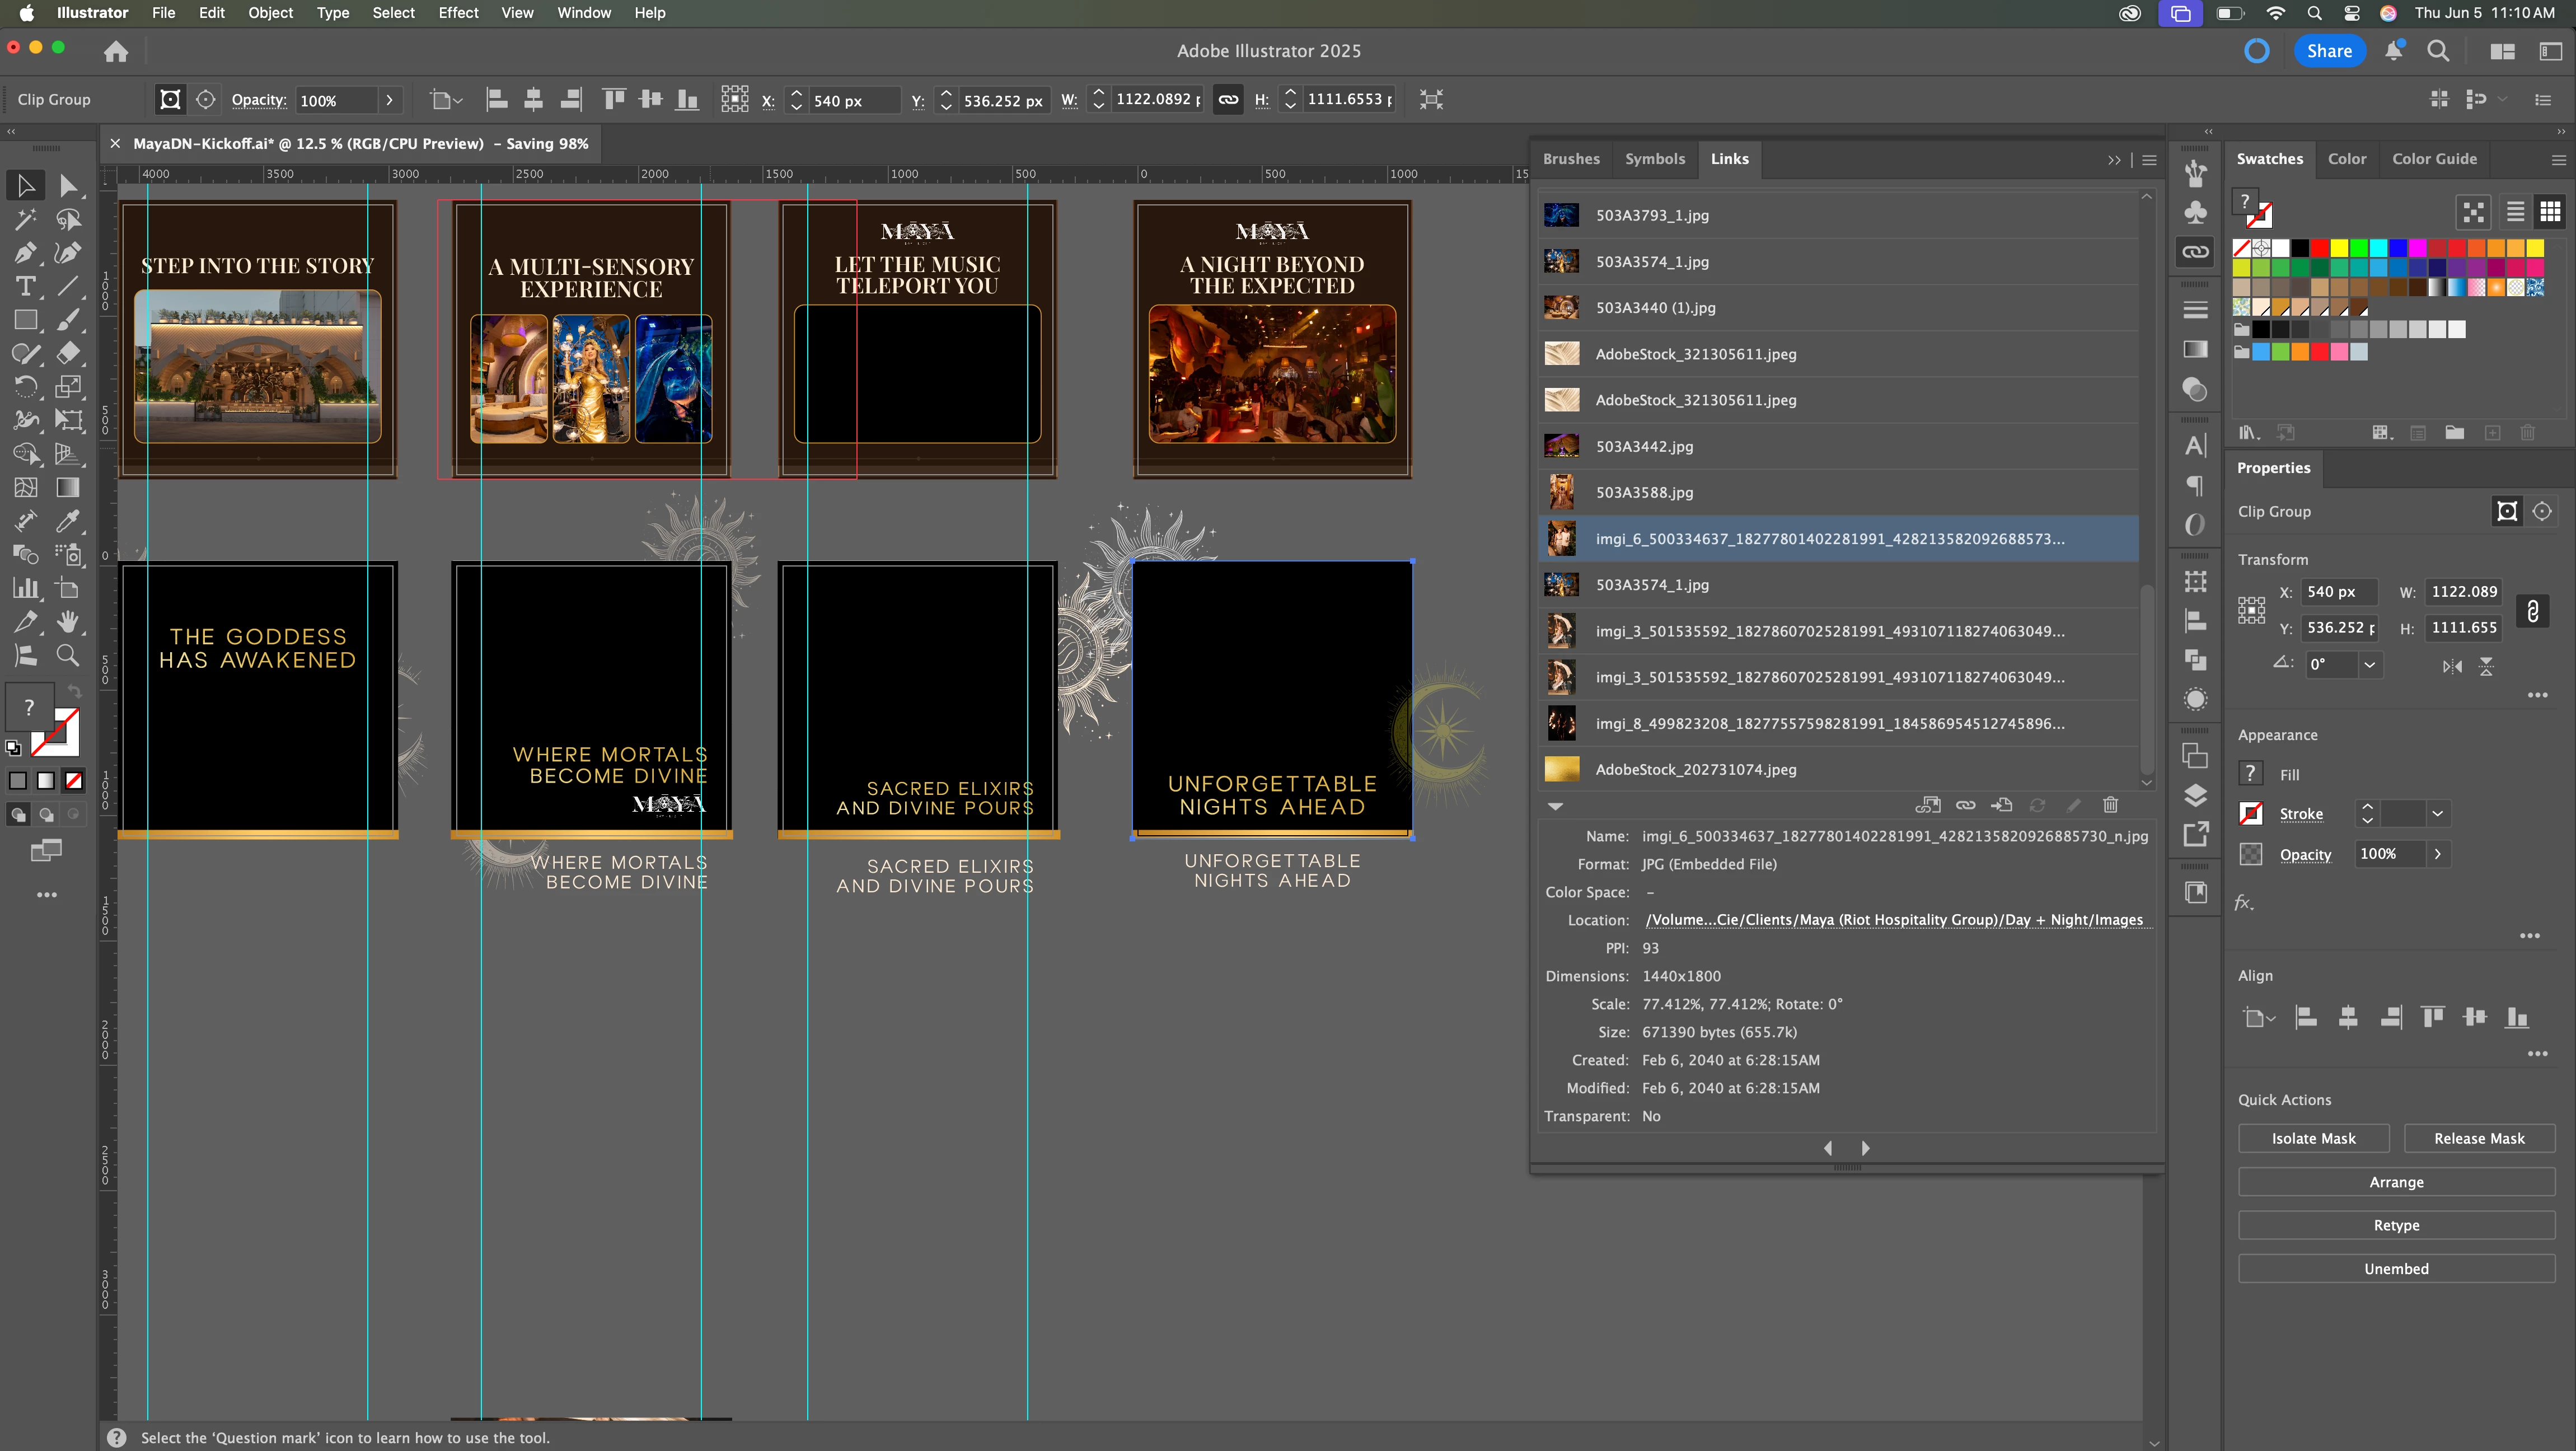
Task: Open the Opacity dropdown in the control bar
Action: pyautogui.click(x=389, y=100)
